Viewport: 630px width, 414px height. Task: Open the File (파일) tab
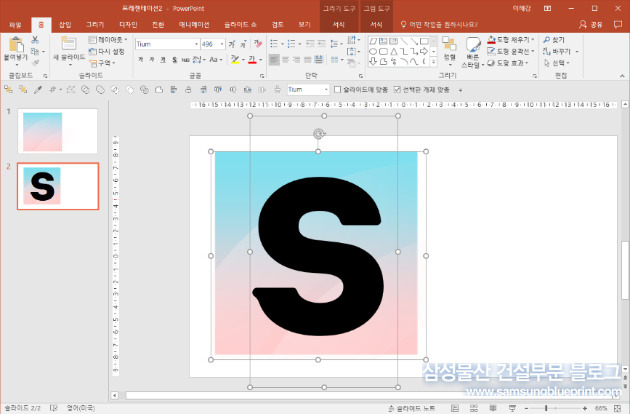[15, 25]
